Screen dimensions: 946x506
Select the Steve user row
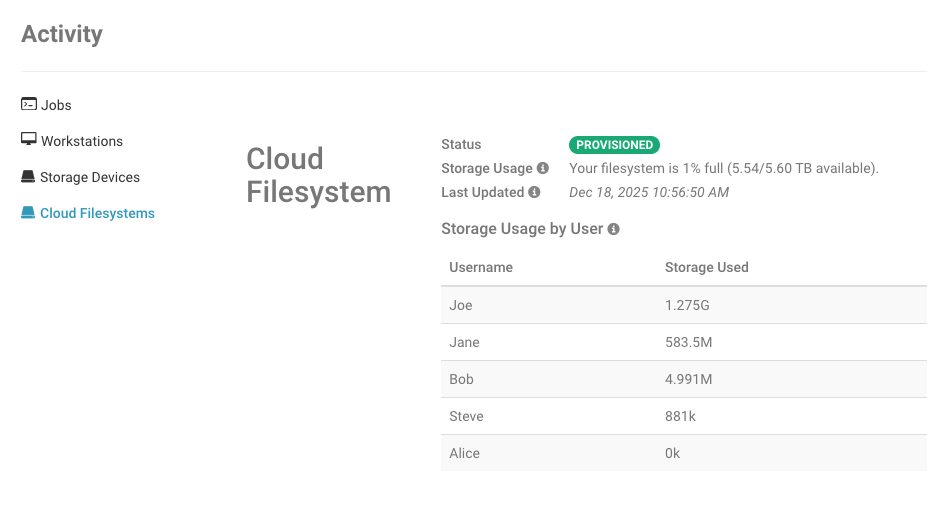coord(466,416)
